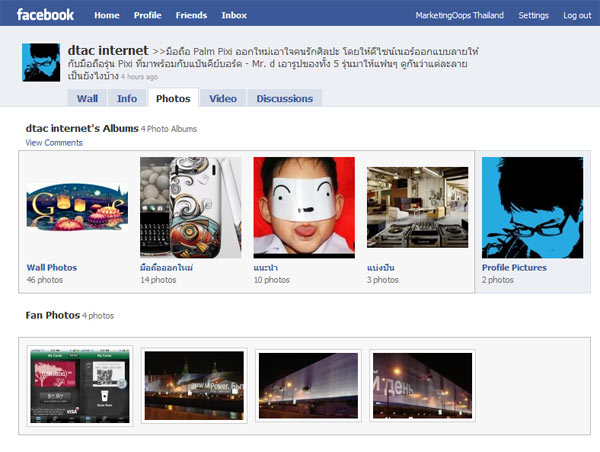Open the fan photo of plain lit building
Screen dimensions: 600x452
tap(308, 386)
